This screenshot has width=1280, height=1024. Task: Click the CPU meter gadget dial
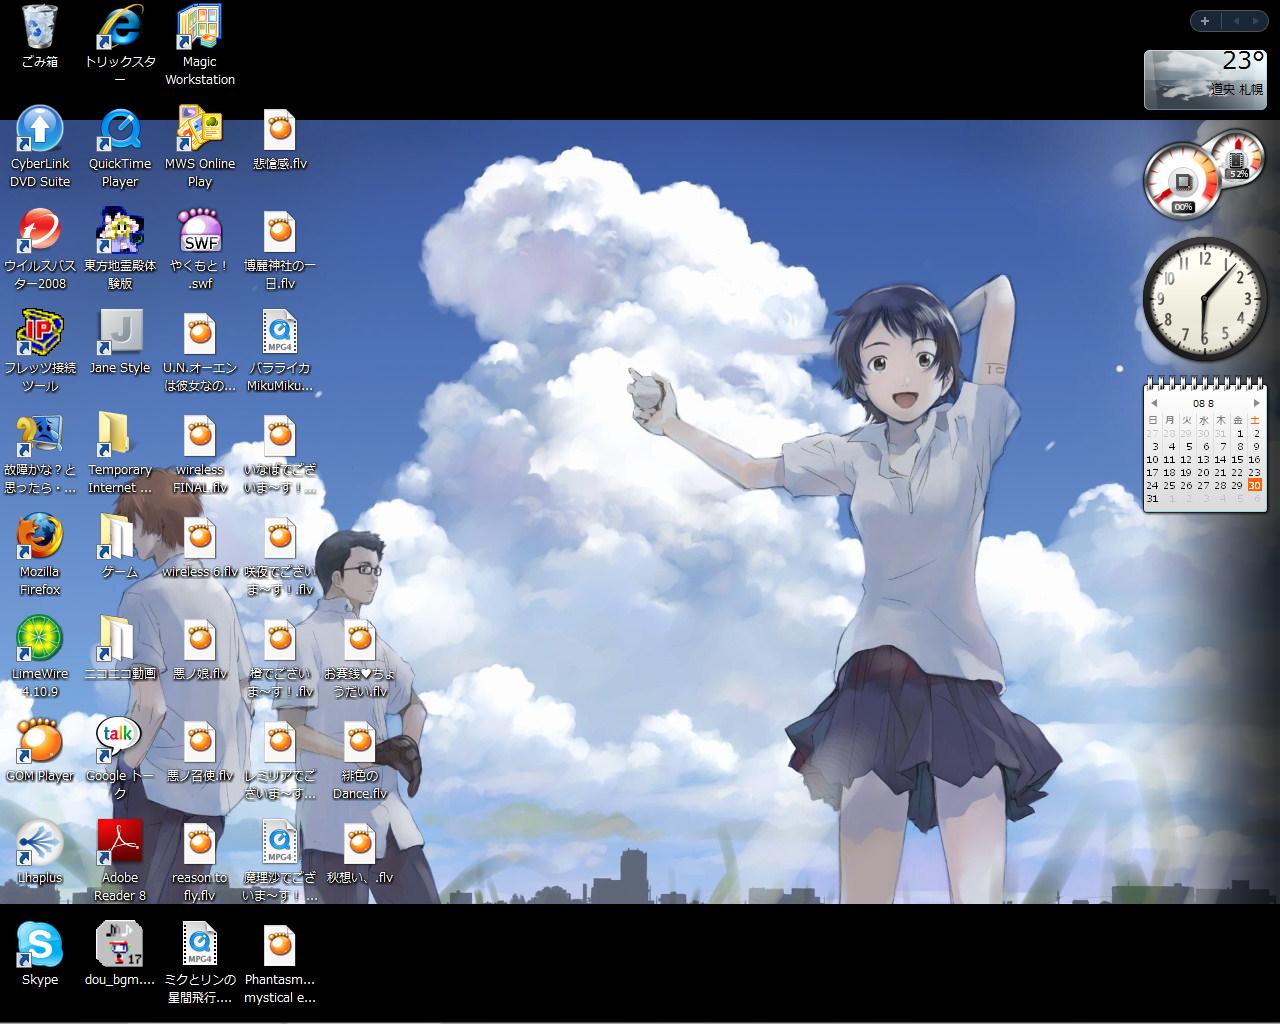[1182, 181]
